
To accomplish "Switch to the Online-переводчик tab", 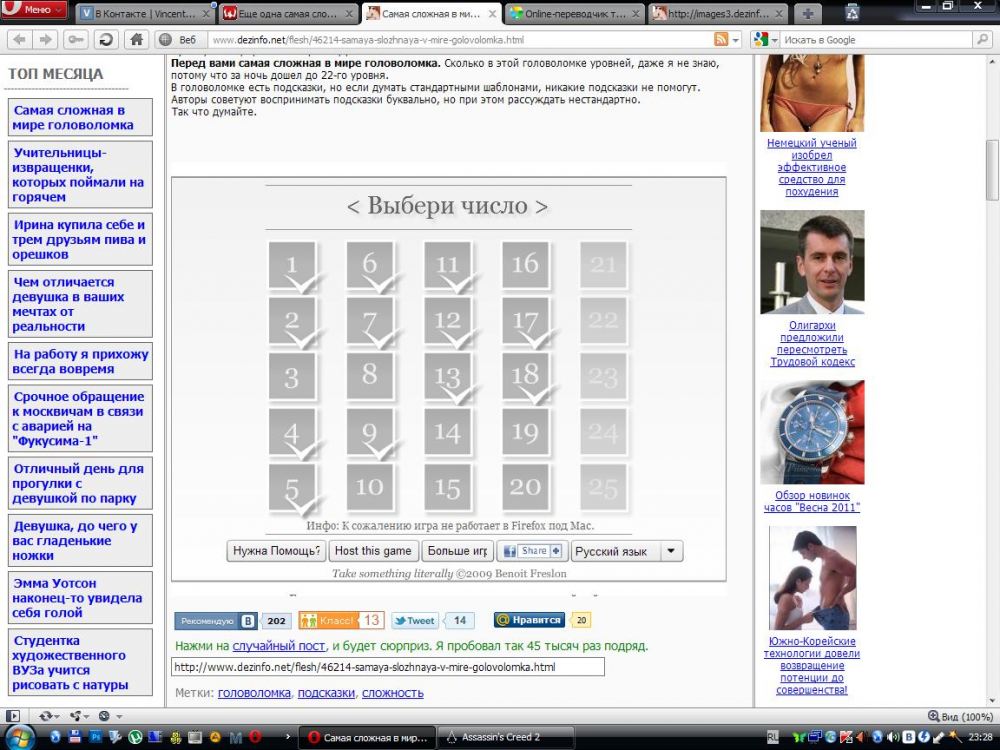I will click(571, 13).
